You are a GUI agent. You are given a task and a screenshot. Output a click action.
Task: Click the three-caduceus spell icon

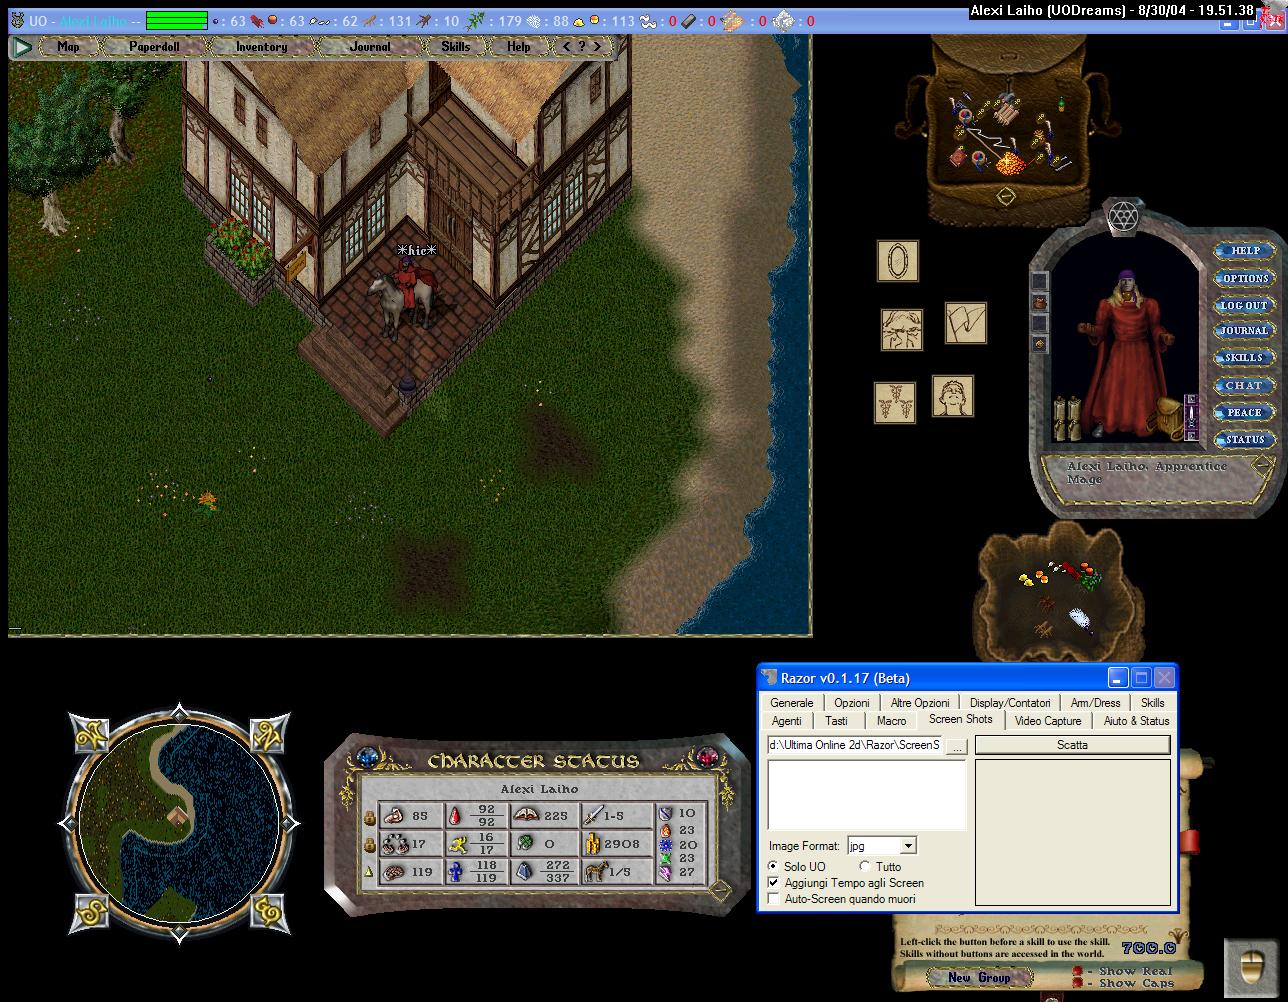coord(894,402)
